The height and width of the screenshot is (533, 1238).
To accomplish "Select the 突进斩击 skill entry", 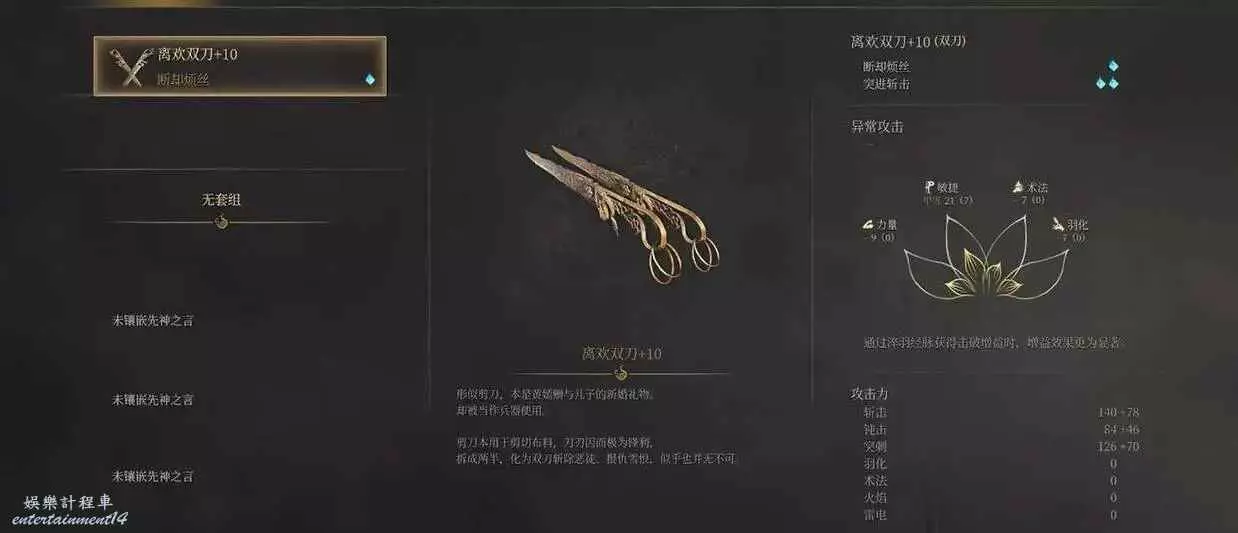I will point(886,84).
